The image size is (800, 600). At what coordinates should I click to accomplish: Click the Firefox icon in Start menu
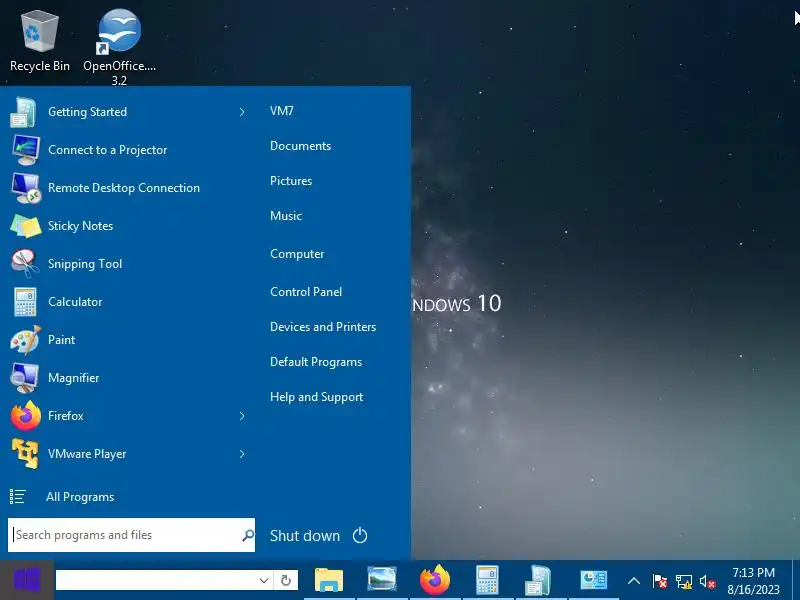point(26,416)
